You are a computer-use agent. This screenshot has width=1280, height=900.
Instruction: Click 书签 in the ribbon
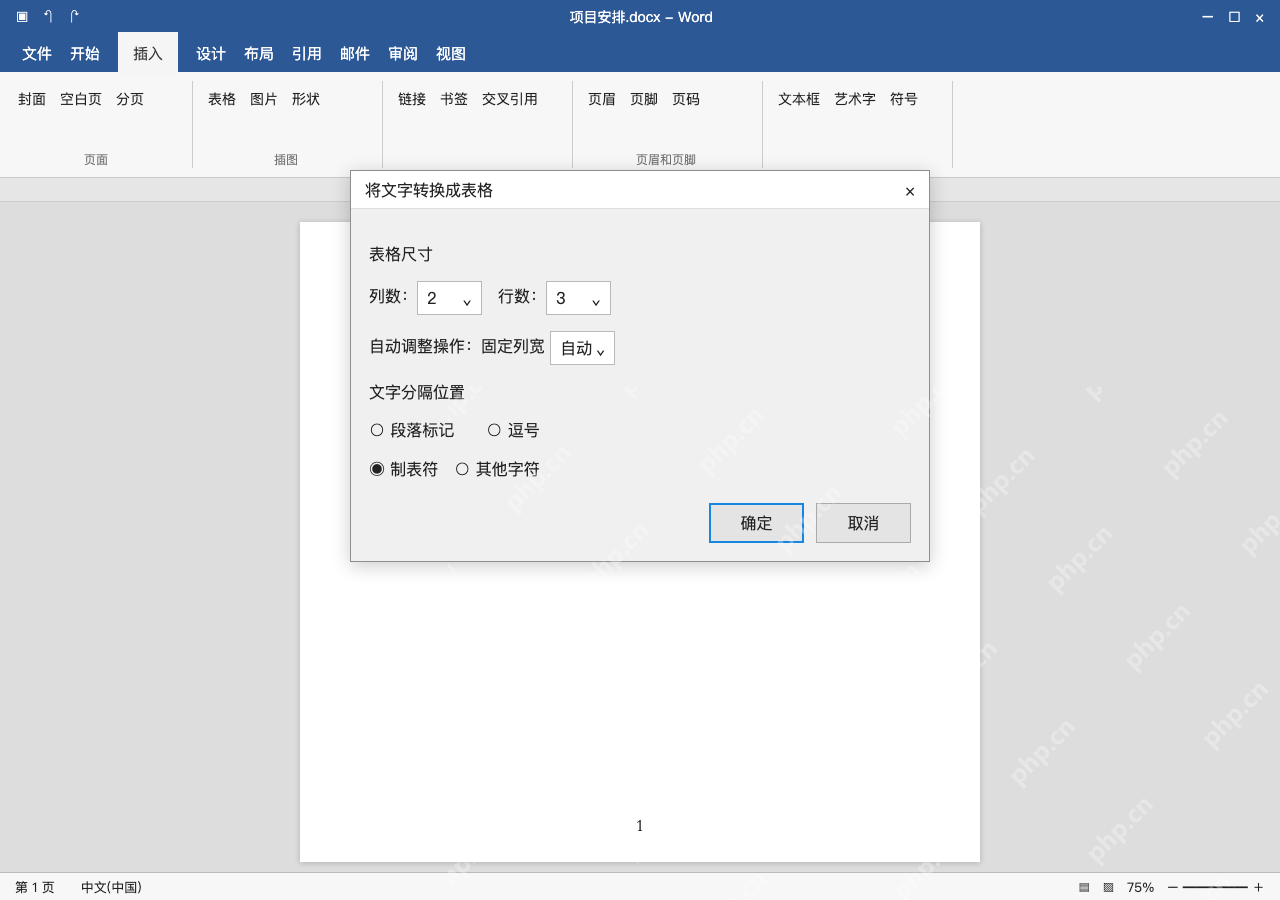(x=454, y=99)
